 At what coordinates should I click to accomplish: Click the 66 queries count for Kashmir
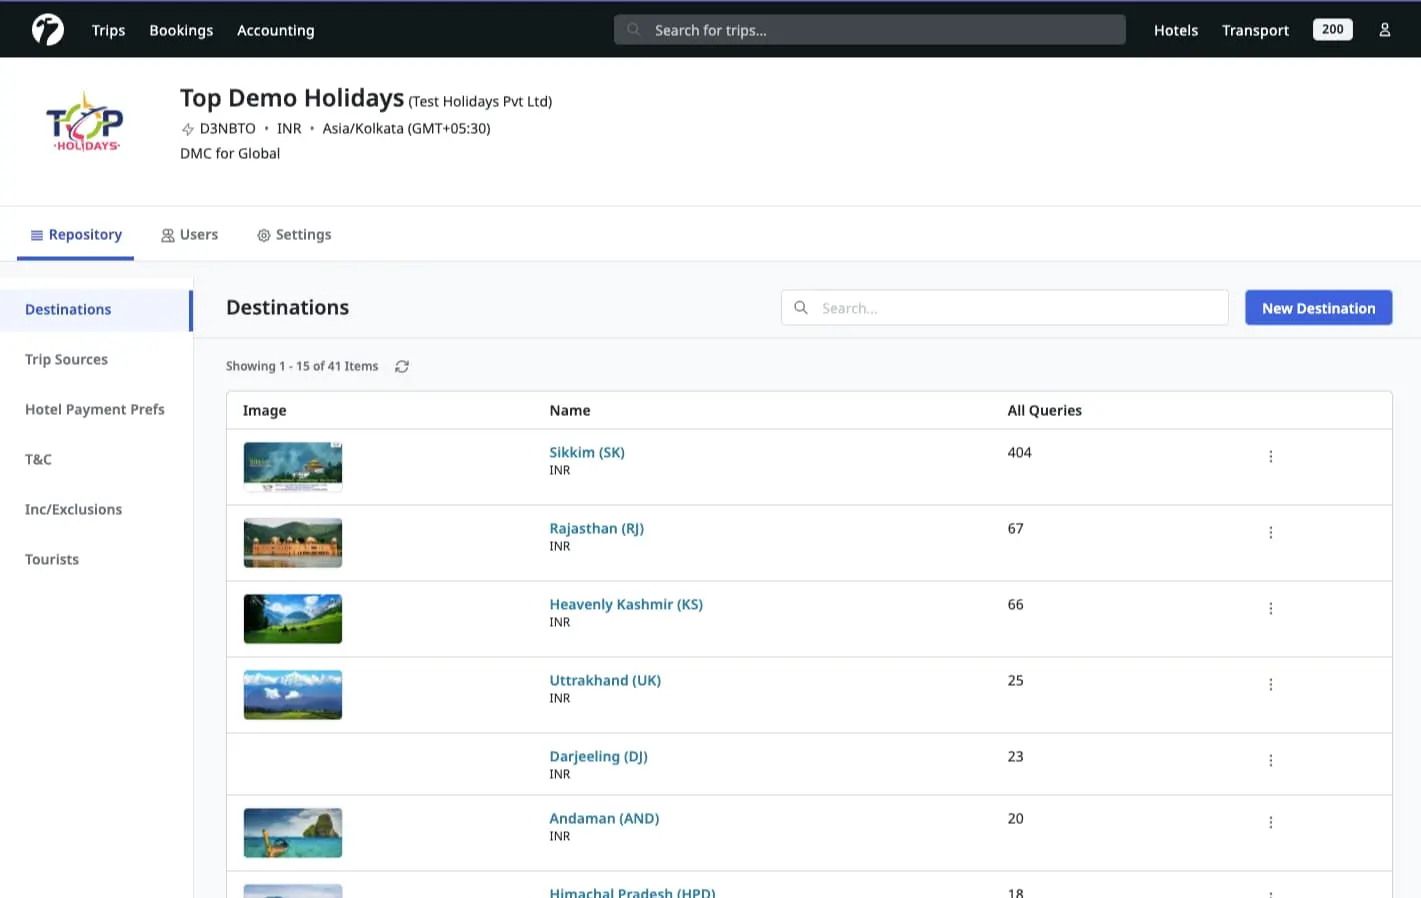pos(1015,604)
